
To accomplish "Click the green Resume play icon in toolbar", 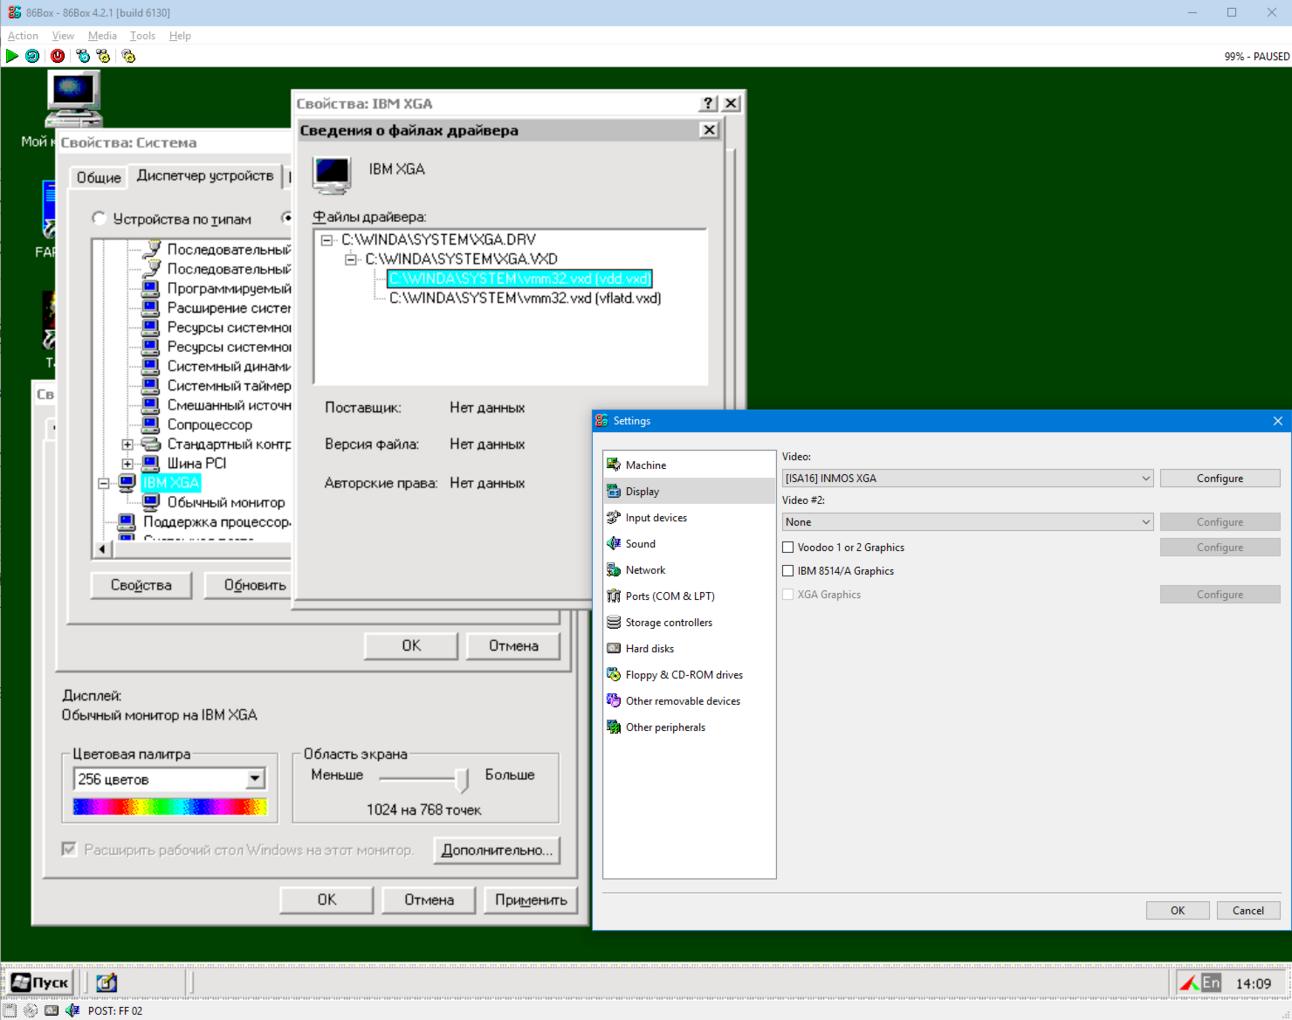I will coord(12,56).
